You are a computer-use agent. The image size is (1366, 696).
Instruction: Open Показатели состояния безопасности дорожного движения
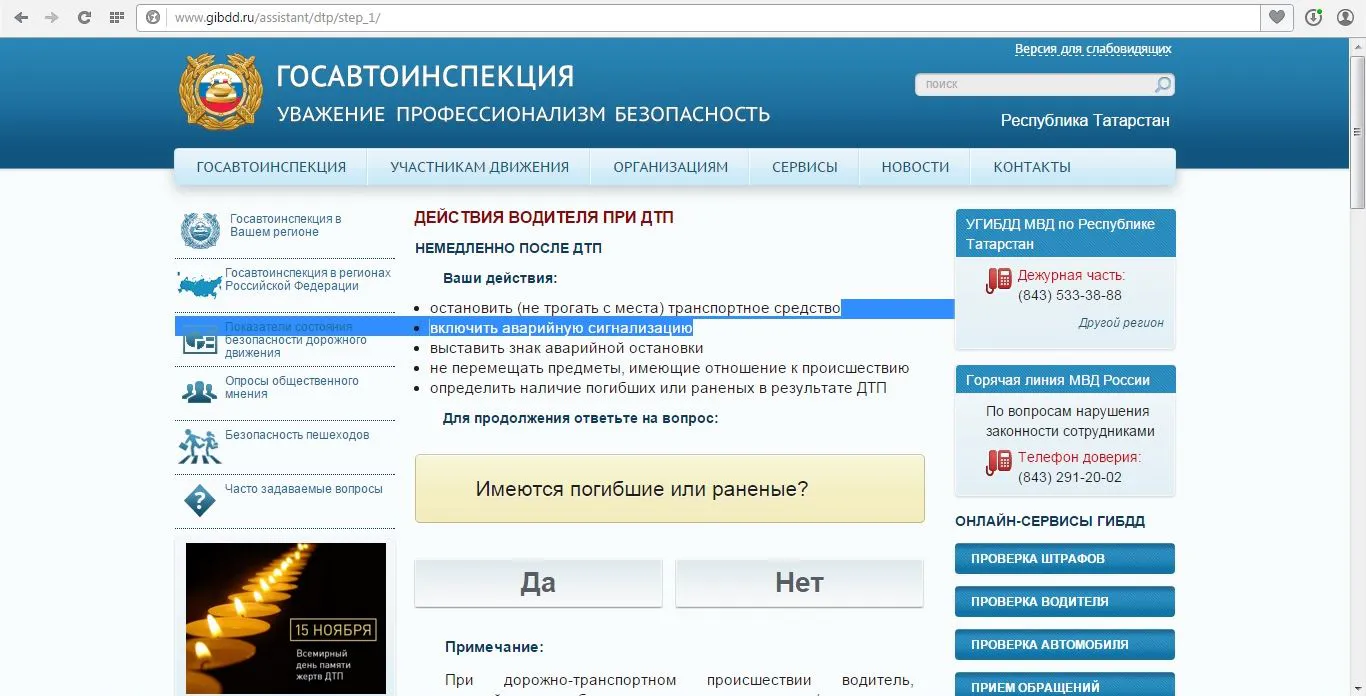296,340
